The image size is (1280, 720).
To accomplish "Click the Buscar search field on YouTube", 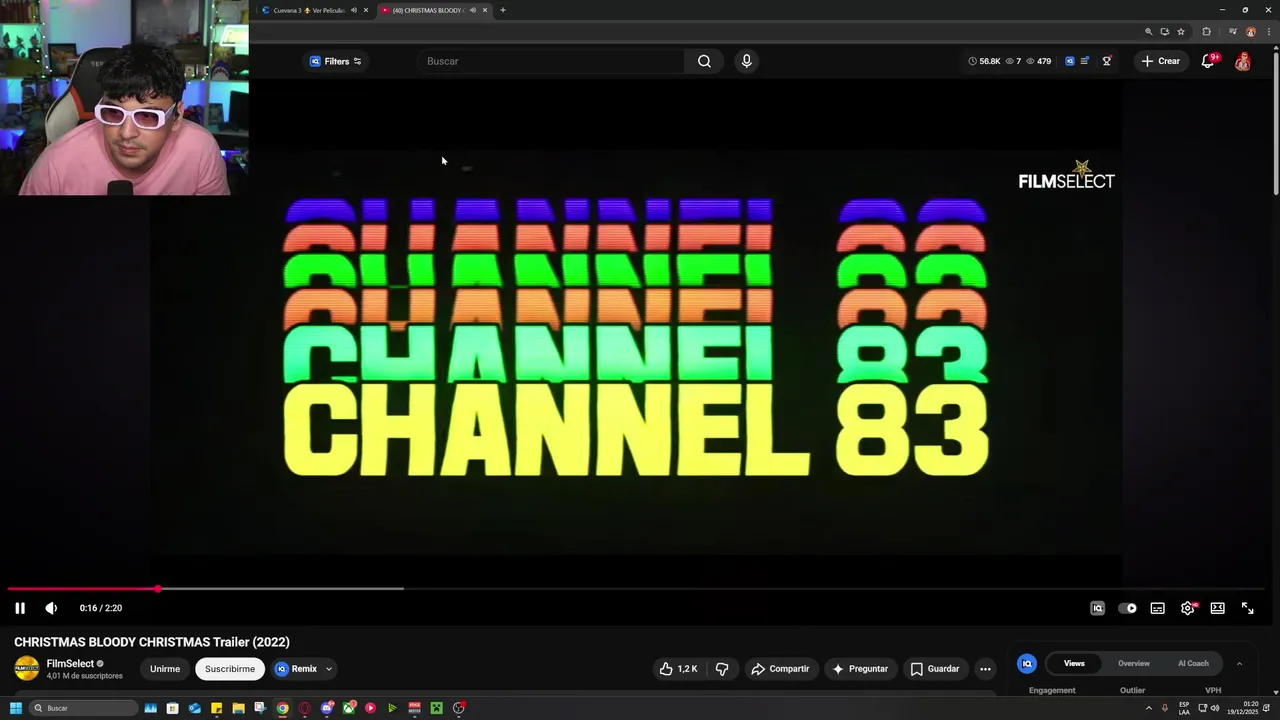I will [x=553, y=61].
